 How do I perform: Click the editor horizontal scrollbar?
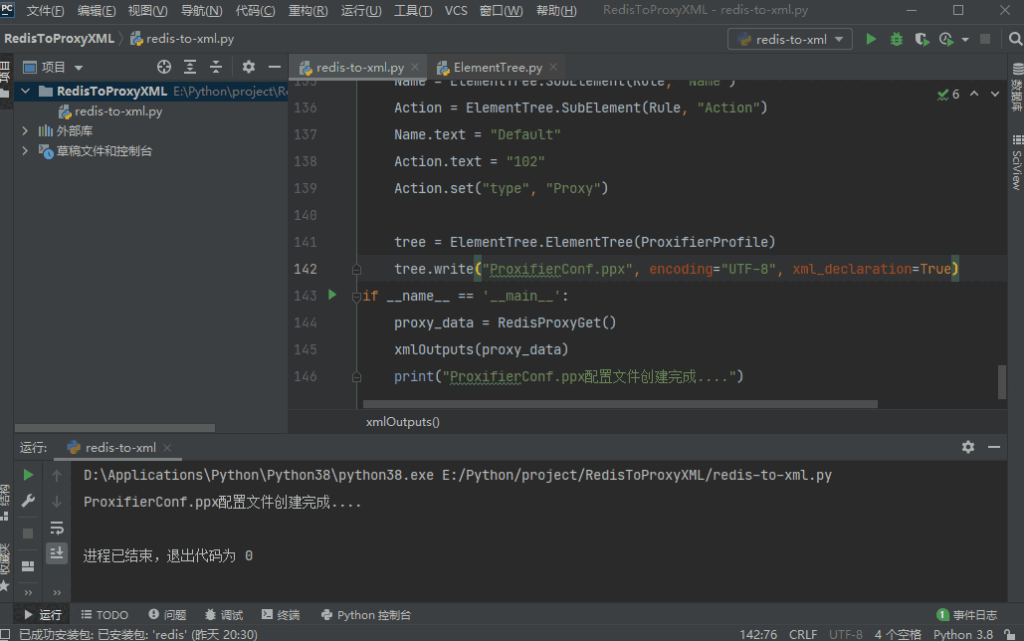pyautogui.click(x=620, y=404)
